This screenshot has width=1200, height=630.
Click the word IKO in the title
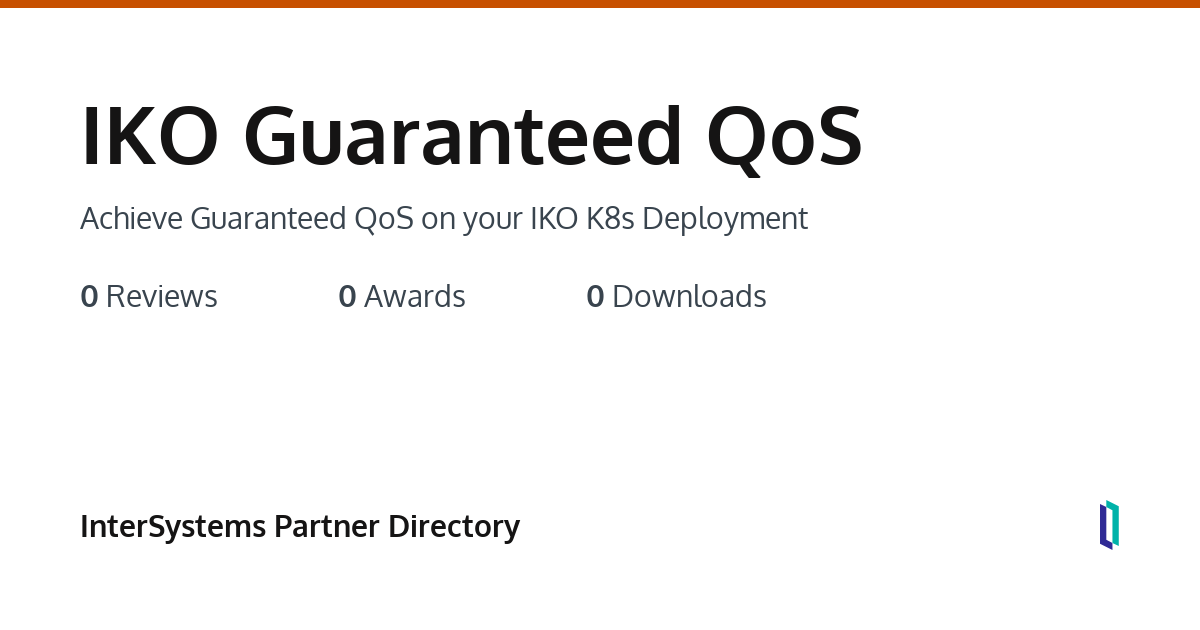click(x=149, y=136)
